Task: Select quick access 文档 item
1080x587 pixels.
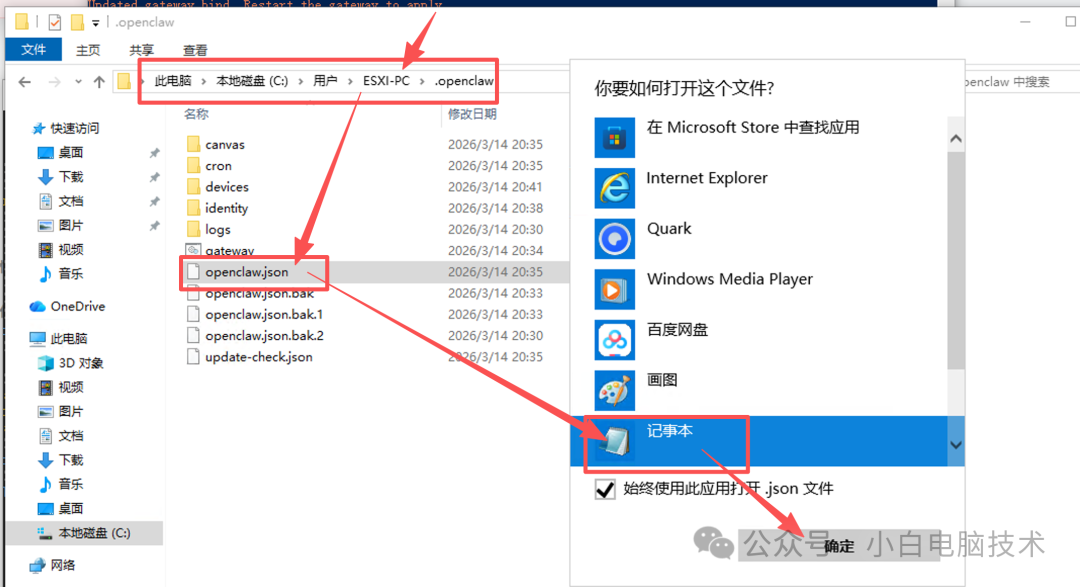Action: (61, 201)
